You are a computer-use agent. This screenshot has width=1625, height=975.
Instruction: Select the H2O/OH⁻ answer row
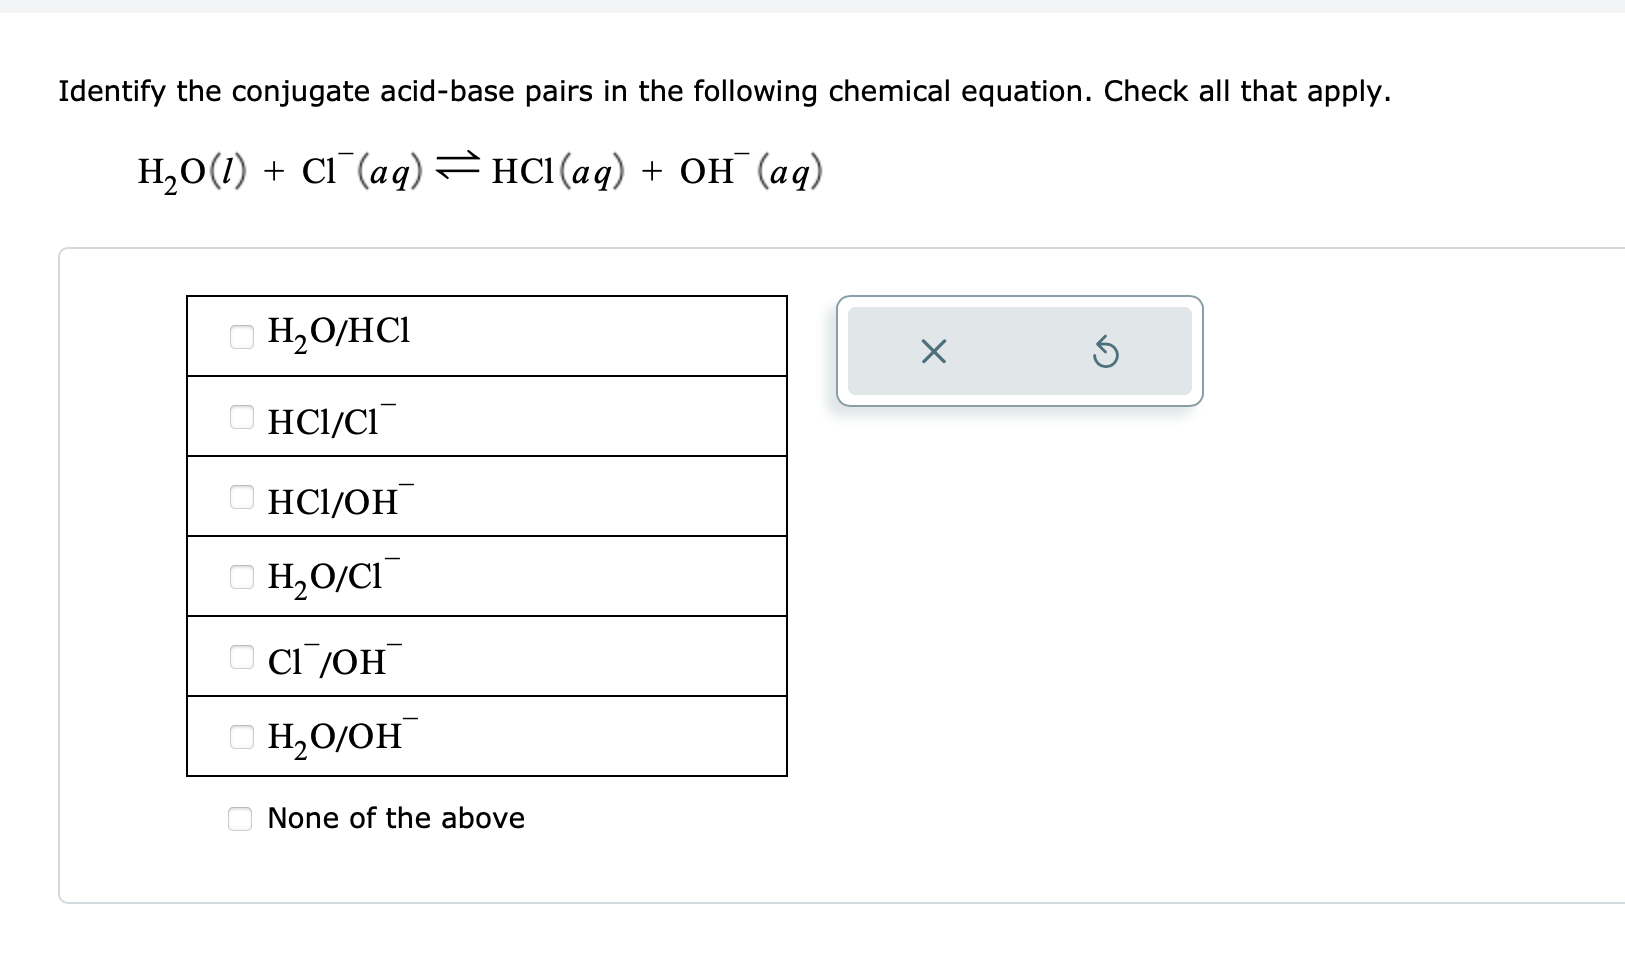pos(485,736)
